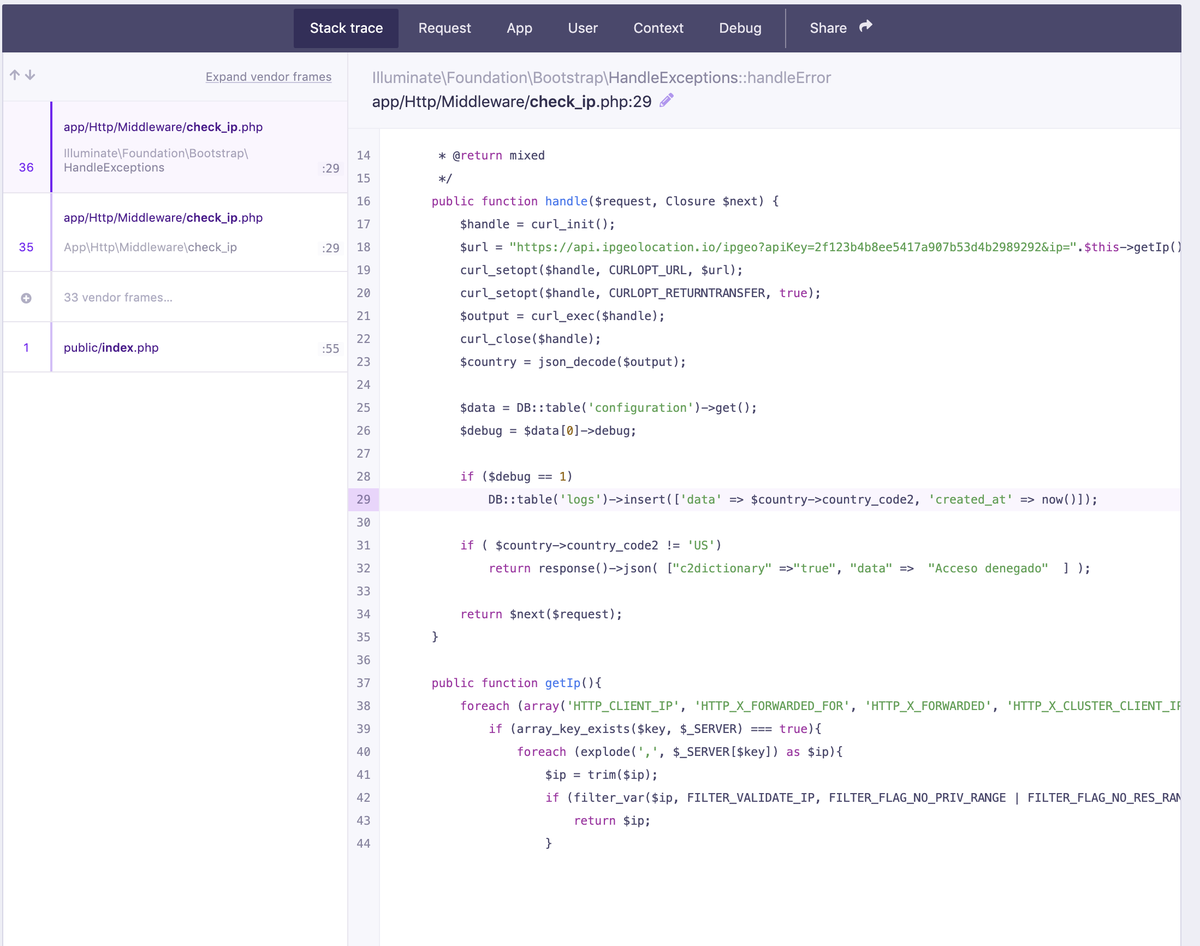Click the plus icon beside vendor frames
Viewport: 1200px width, 946px height.
tap(26, 297)
